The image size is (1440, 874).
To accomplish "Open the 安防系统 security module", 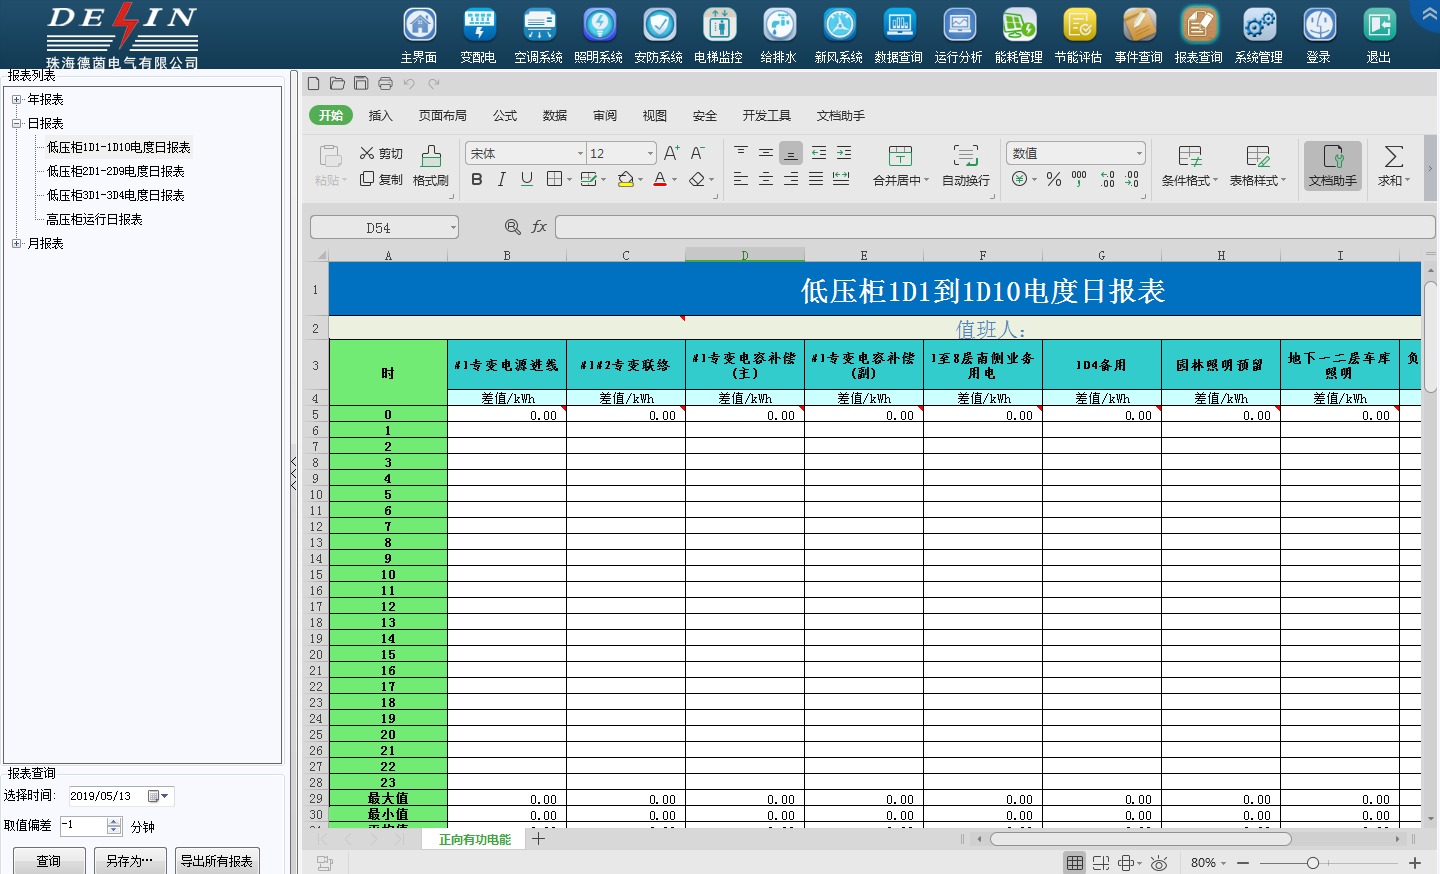I will (x=659, y=35).
